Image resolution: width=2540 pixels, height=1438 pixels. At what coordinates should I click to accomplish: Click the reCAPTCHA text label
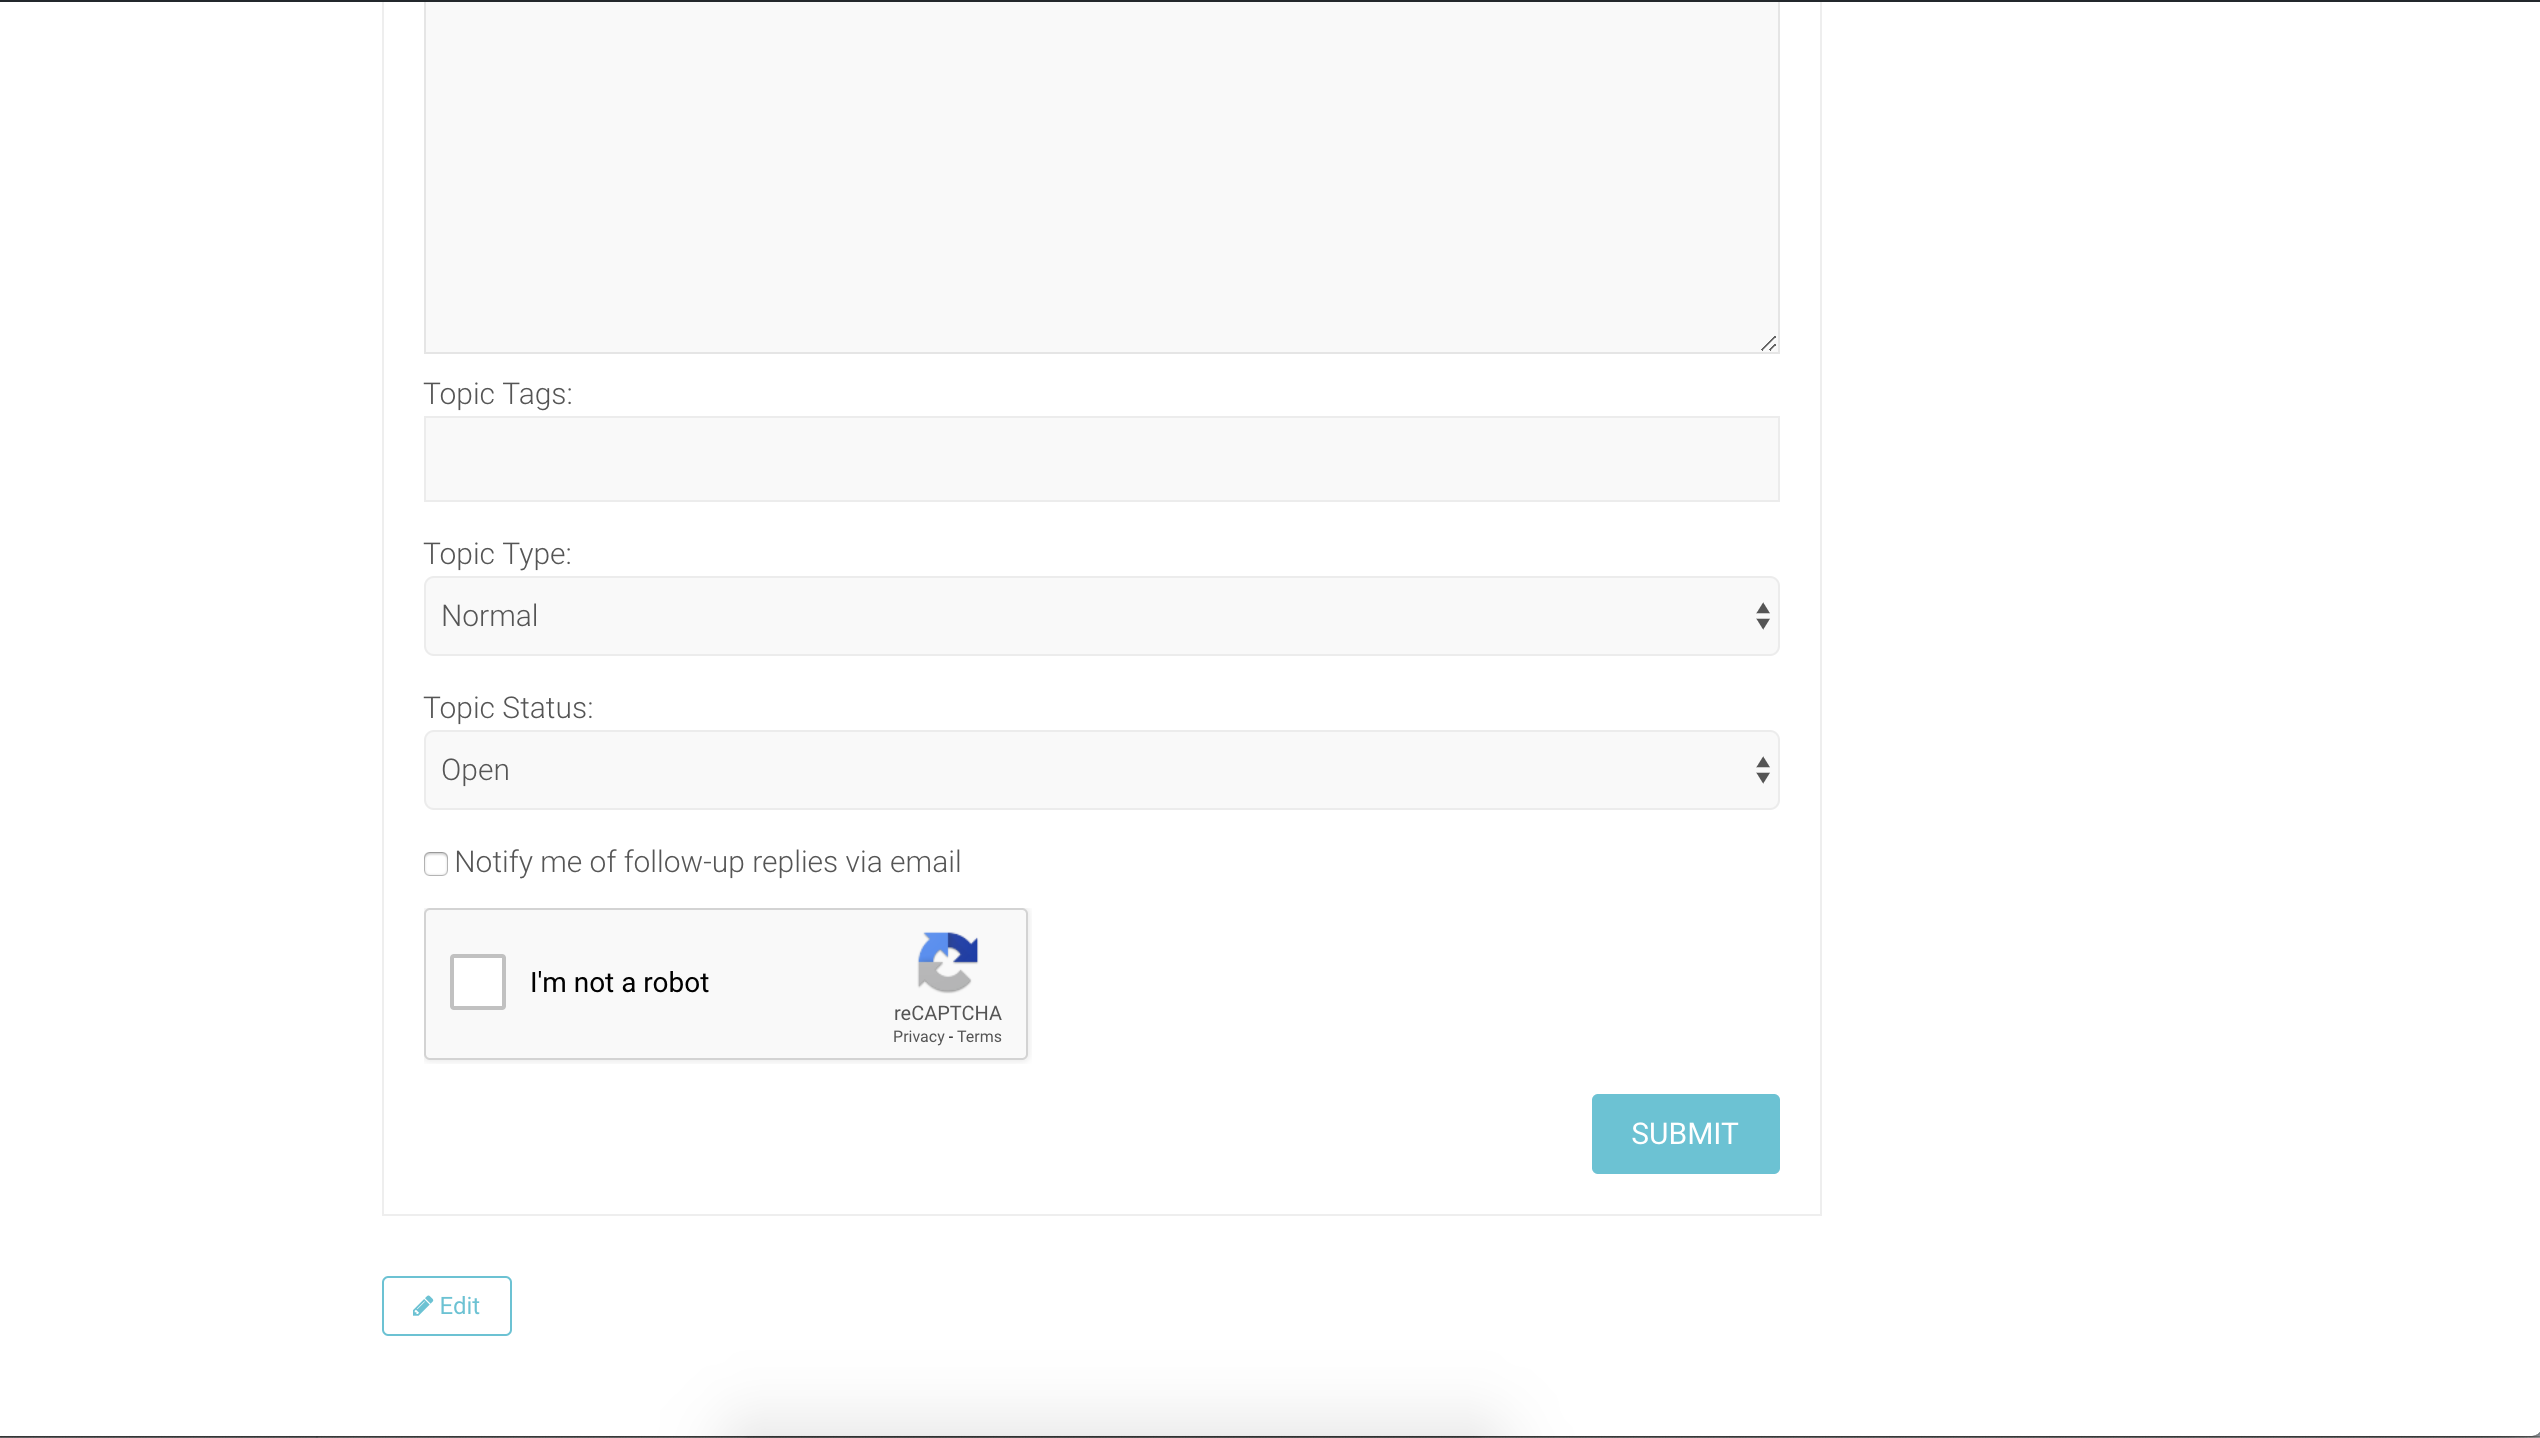947,1013
